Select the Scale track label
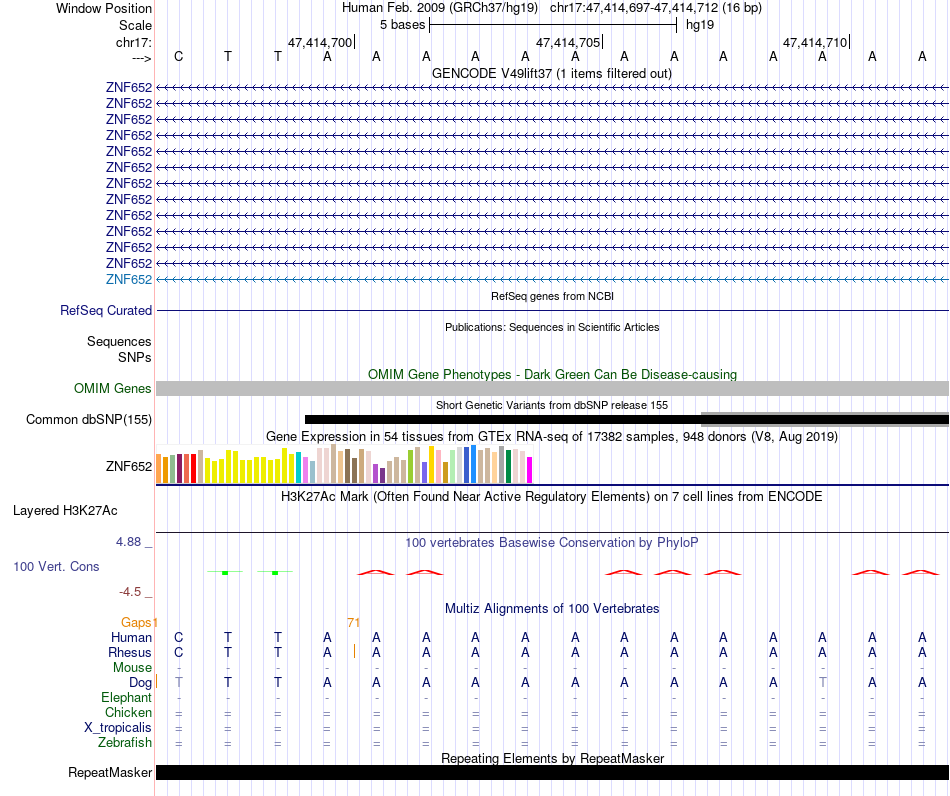This screenshot has width=950, height=796. tap(135, 25)
